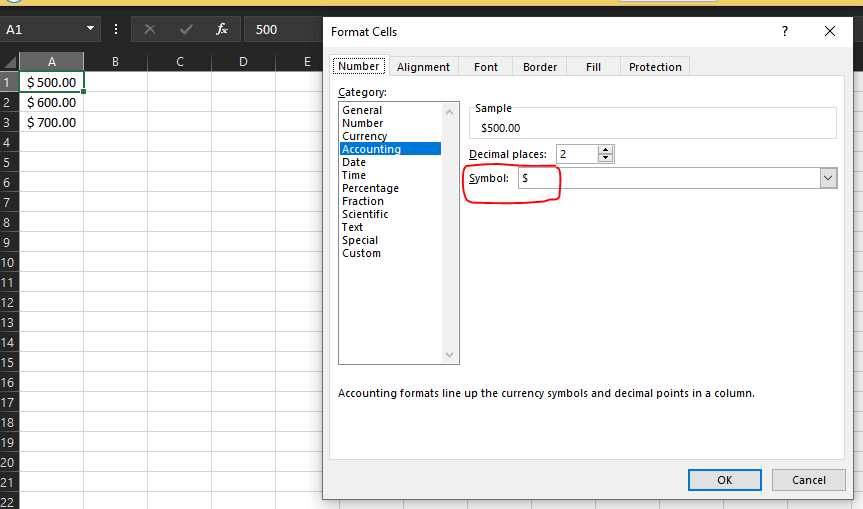Click the Decimal places input field
The height and width of the screenshot is (509, 863).
[x=577, y=154]
